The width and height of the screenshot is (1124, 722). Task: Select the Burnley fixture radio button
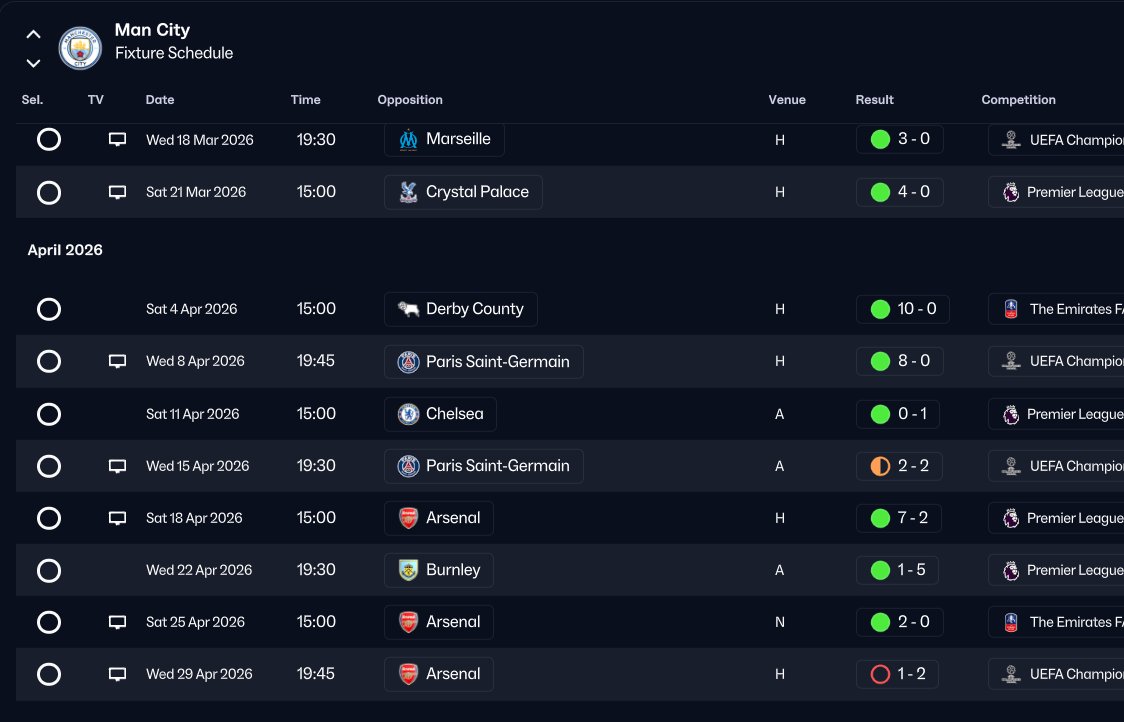(x=49, y=570)
